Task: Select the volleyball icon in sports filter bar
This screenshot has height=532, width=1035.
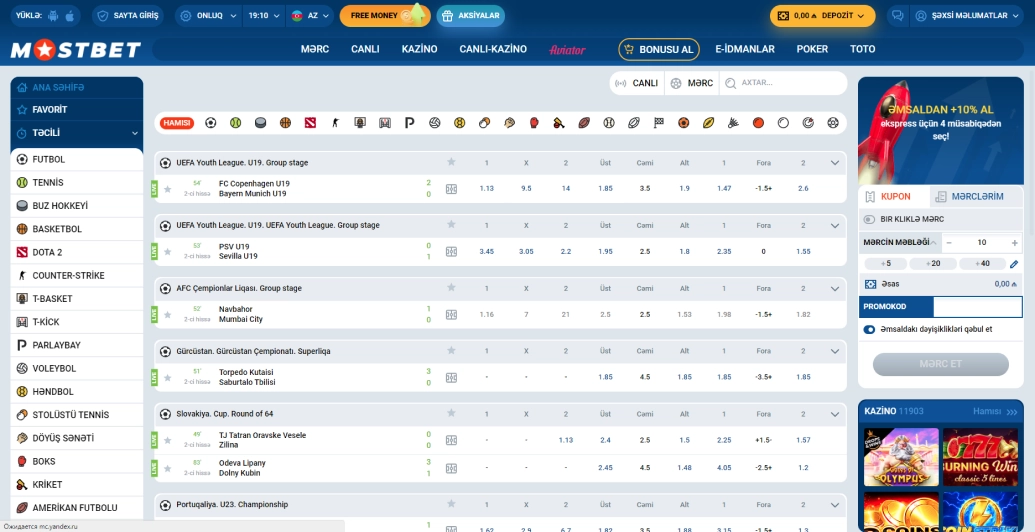Action: [x=434, y=123]
